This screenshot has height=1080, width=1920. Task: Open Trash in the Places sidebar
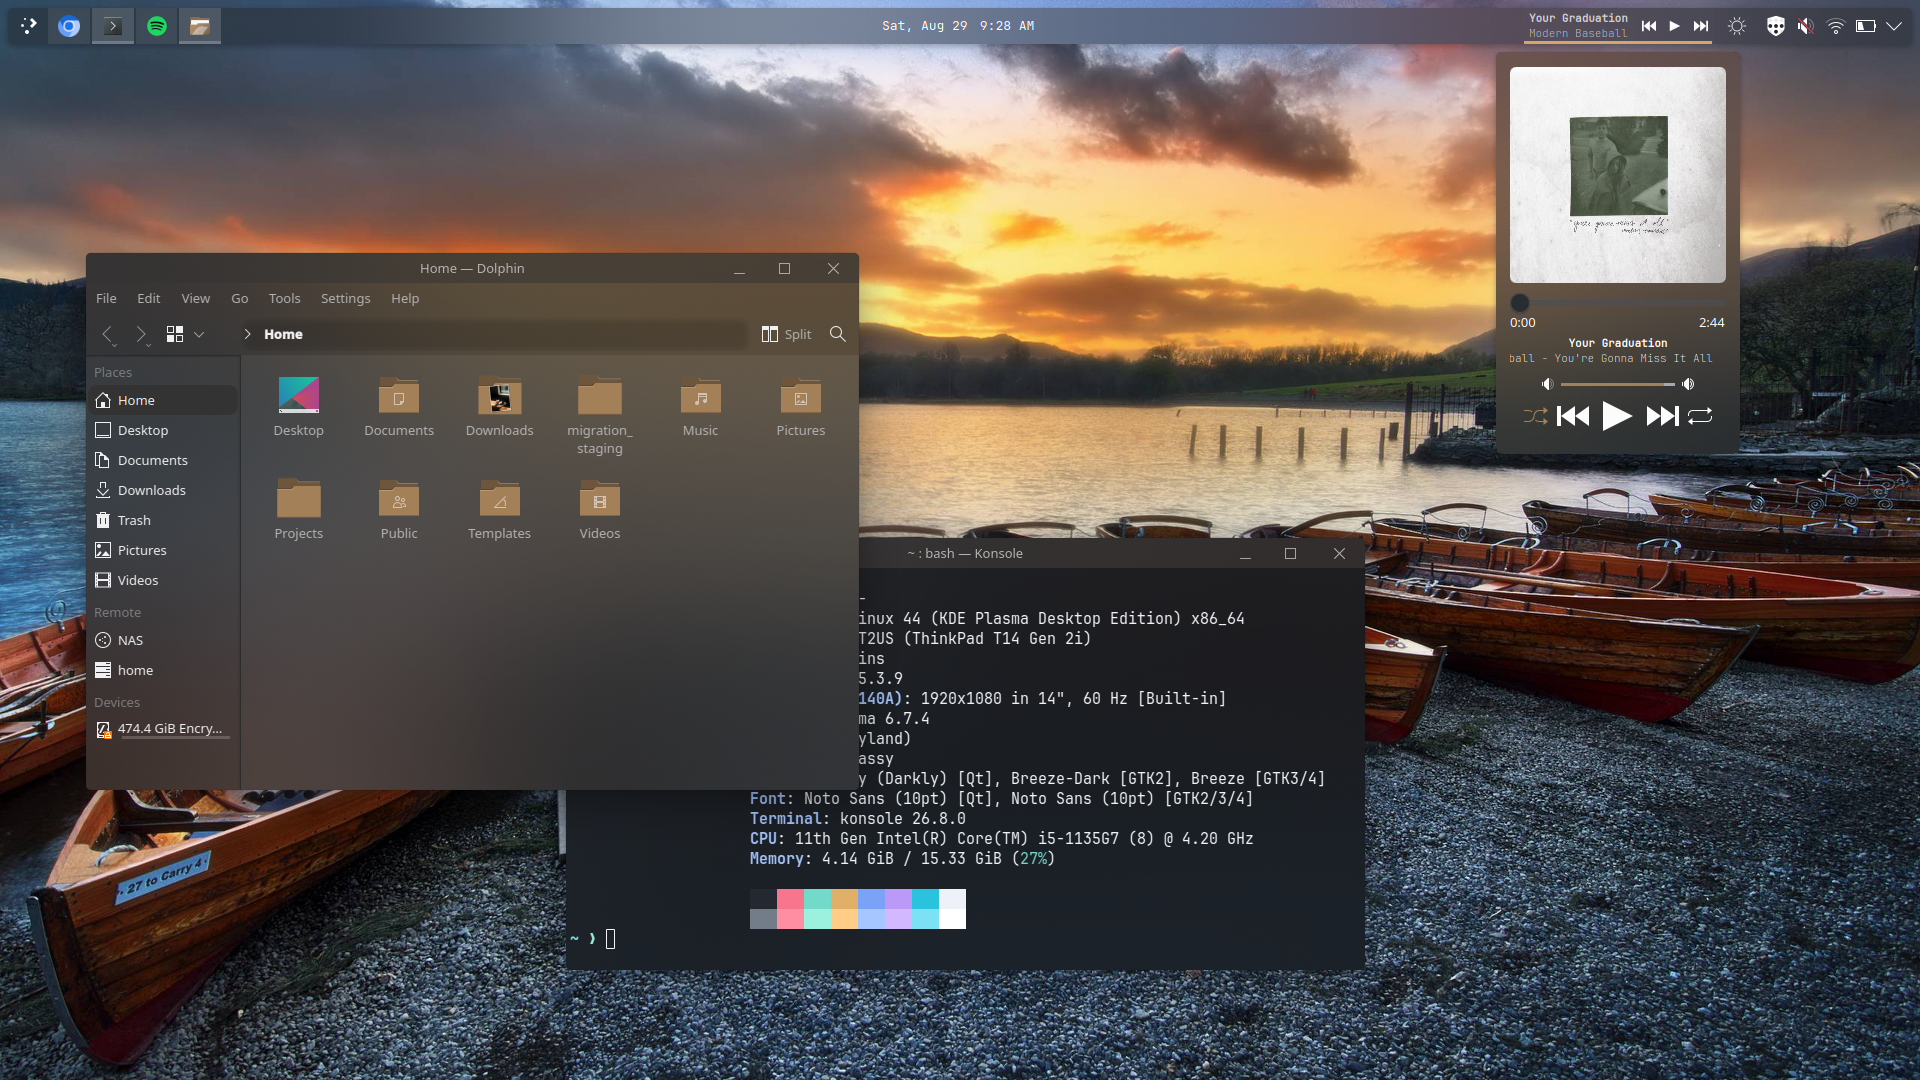pos(164,520)
